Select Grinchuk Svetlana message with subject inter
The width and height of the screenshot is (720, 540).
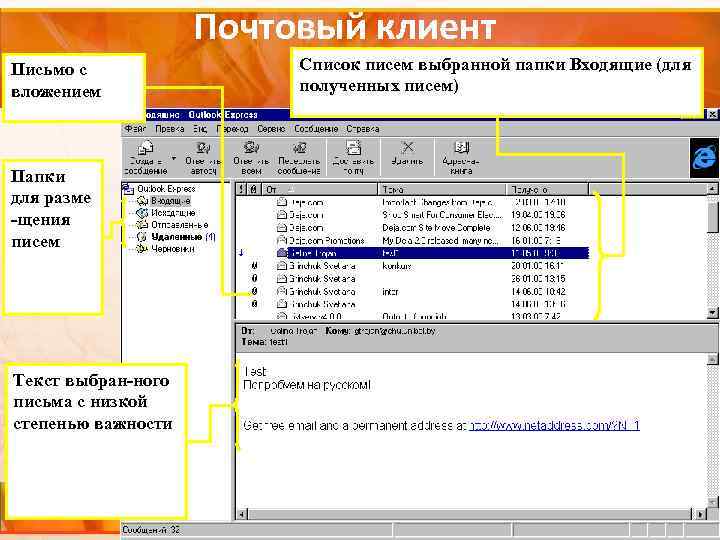[412, 292]
